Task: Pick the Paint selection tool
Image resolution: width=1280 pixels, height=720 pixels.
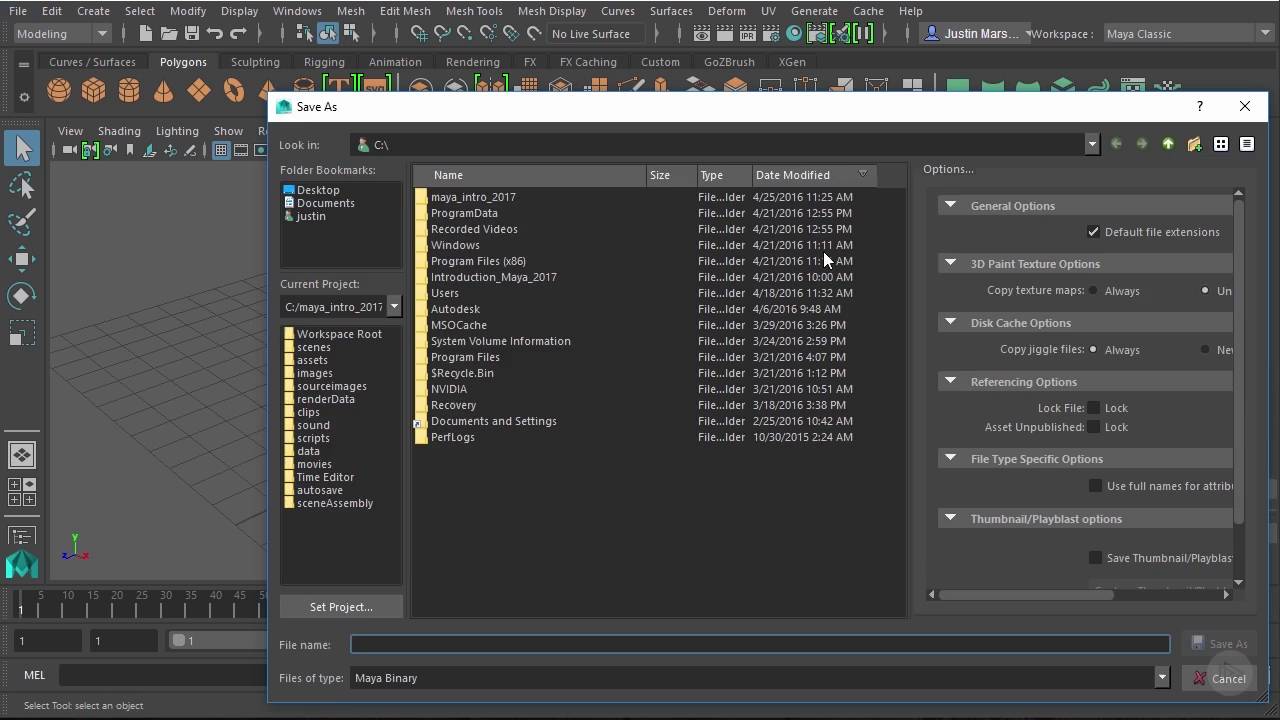Action: point(22,222)
